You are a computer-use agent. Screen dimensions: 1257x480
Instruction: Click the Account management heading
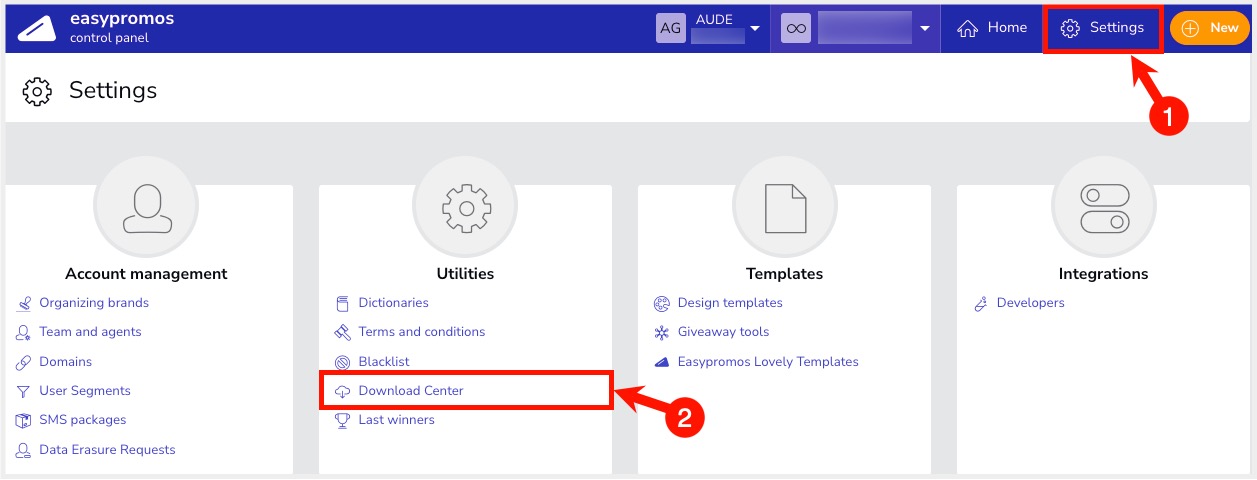point(146,274)
